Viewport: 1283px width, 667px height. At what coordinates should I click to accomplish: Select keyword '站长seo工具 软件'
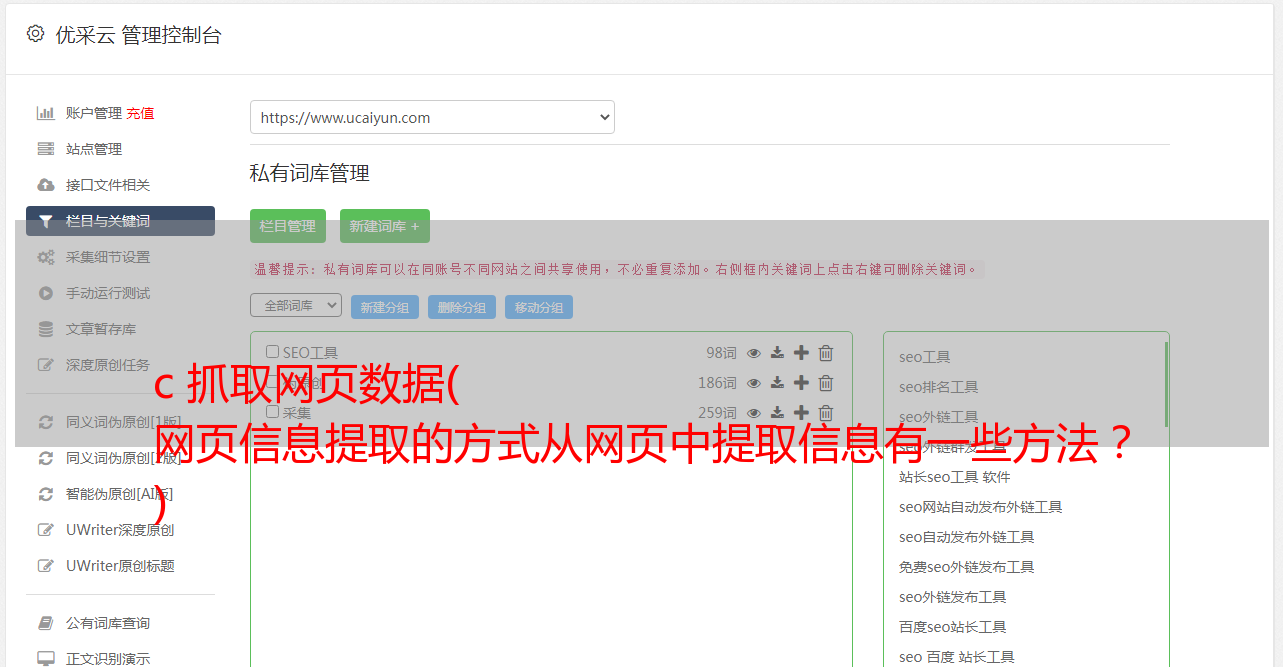[954, 477]
